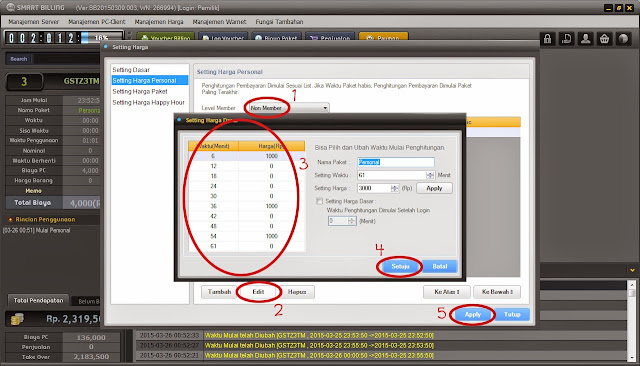The height and width of the screenshot is (366, 640).
Task: Select Setting Harga Paket in side list
Action: 149,91
